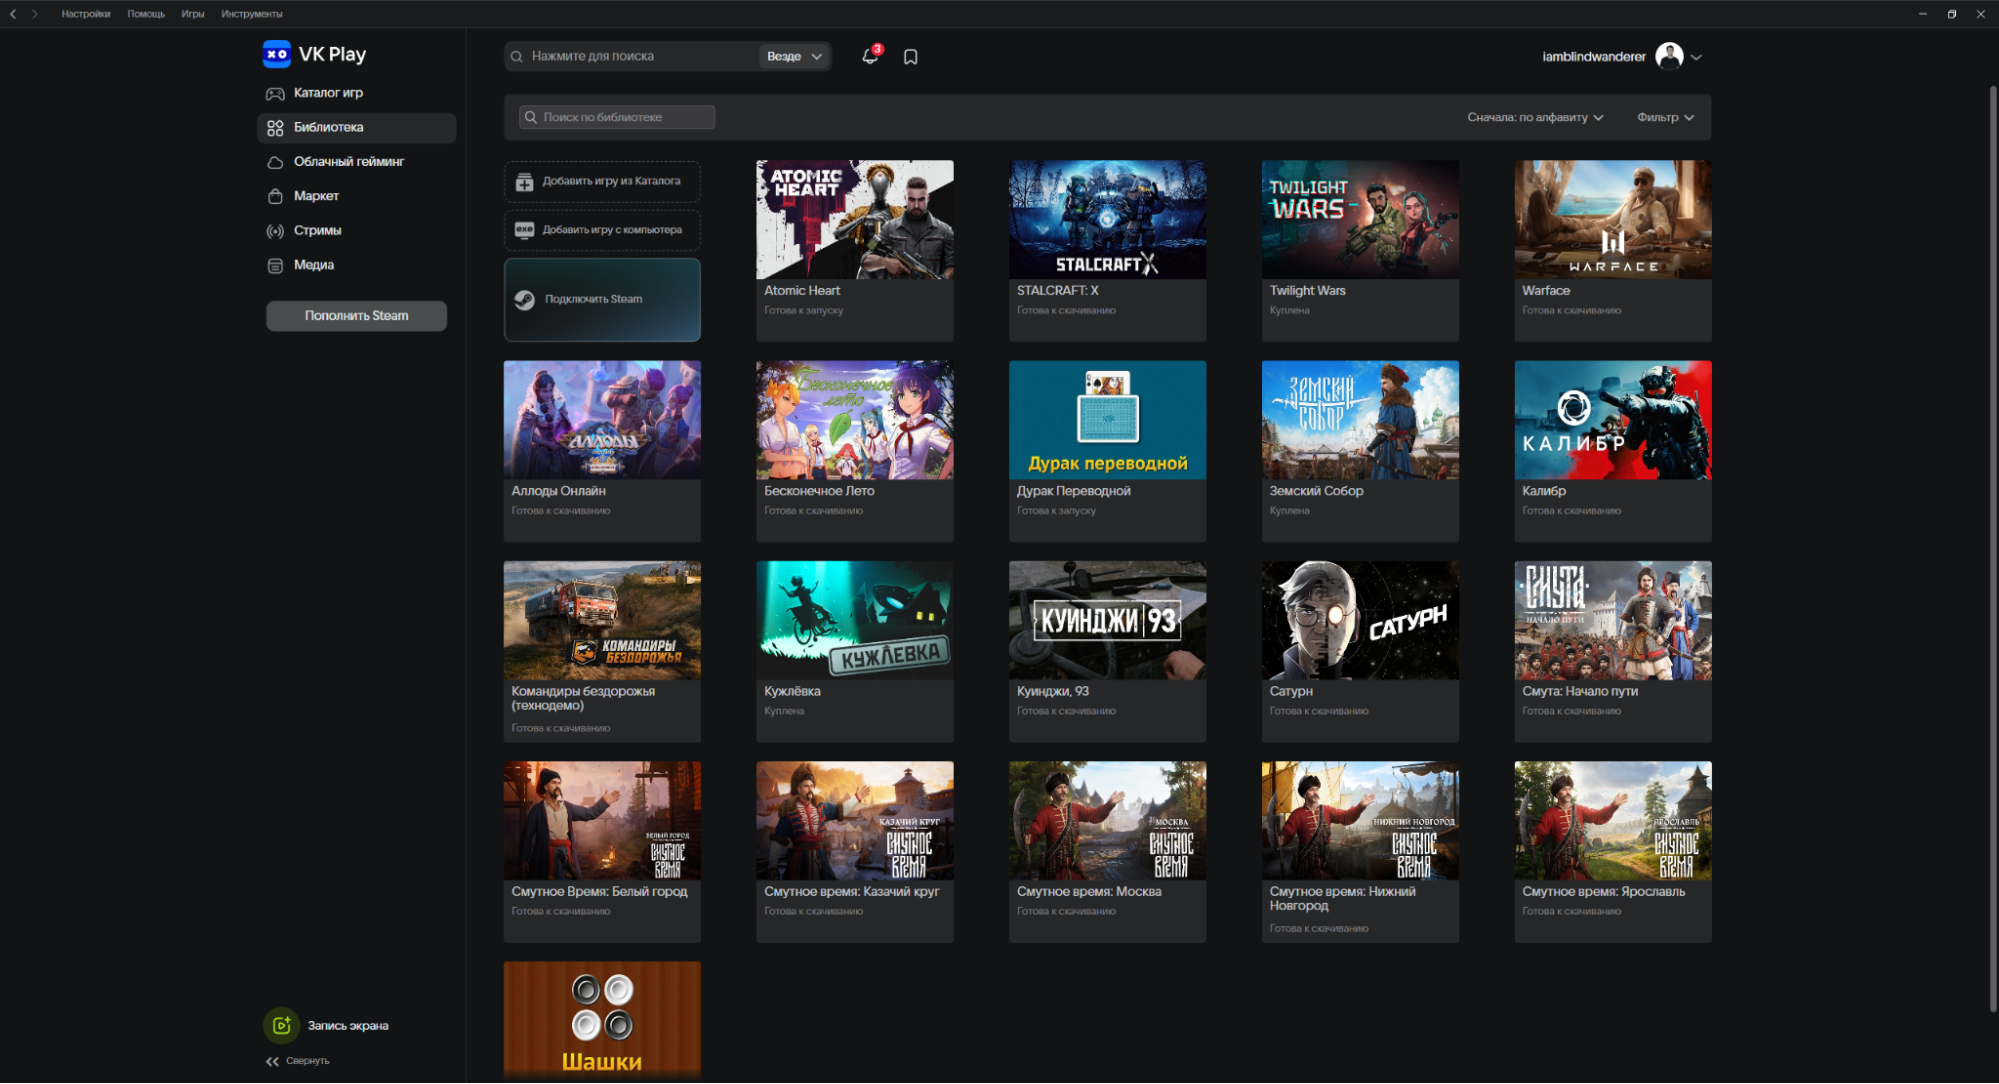Open Смутное время: Ярославль cover
Image resolution: width=1999 pixels, height=1084 pixels.
click(x=1613, y=821)
